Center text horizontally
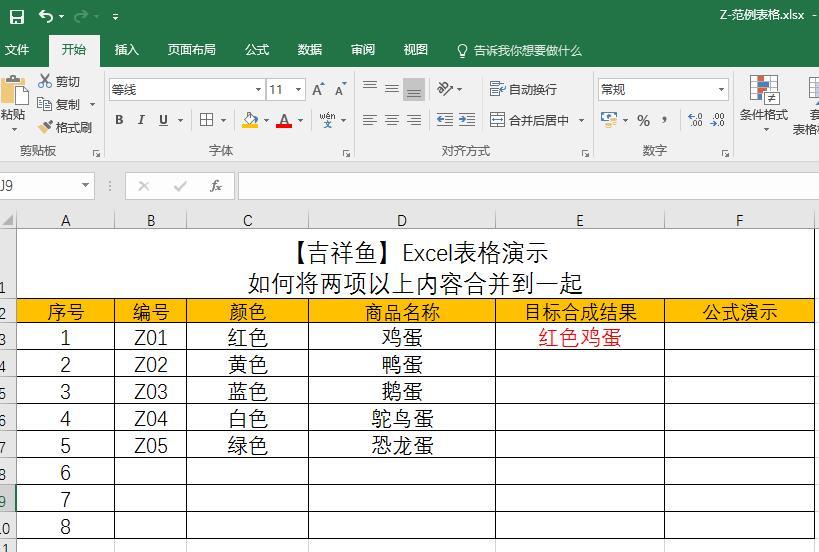Image resolution: width=819 pixels, height=552 pixels. tap(392, 120)
